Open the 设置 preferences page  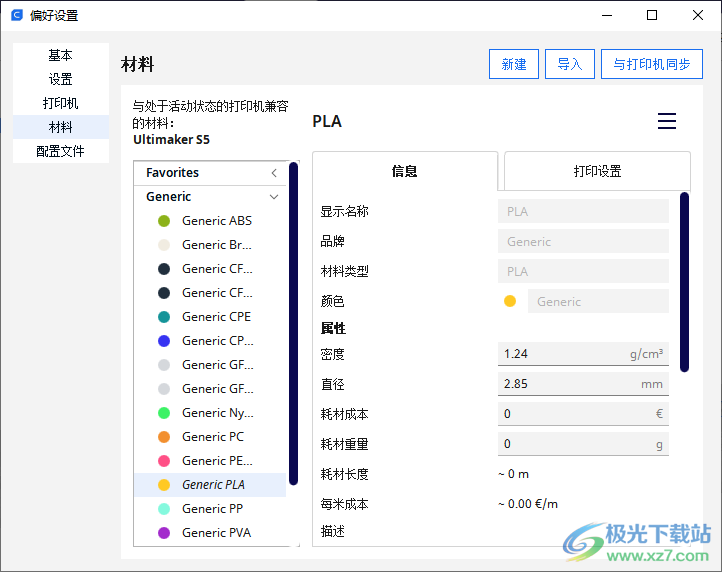(61, 79)
